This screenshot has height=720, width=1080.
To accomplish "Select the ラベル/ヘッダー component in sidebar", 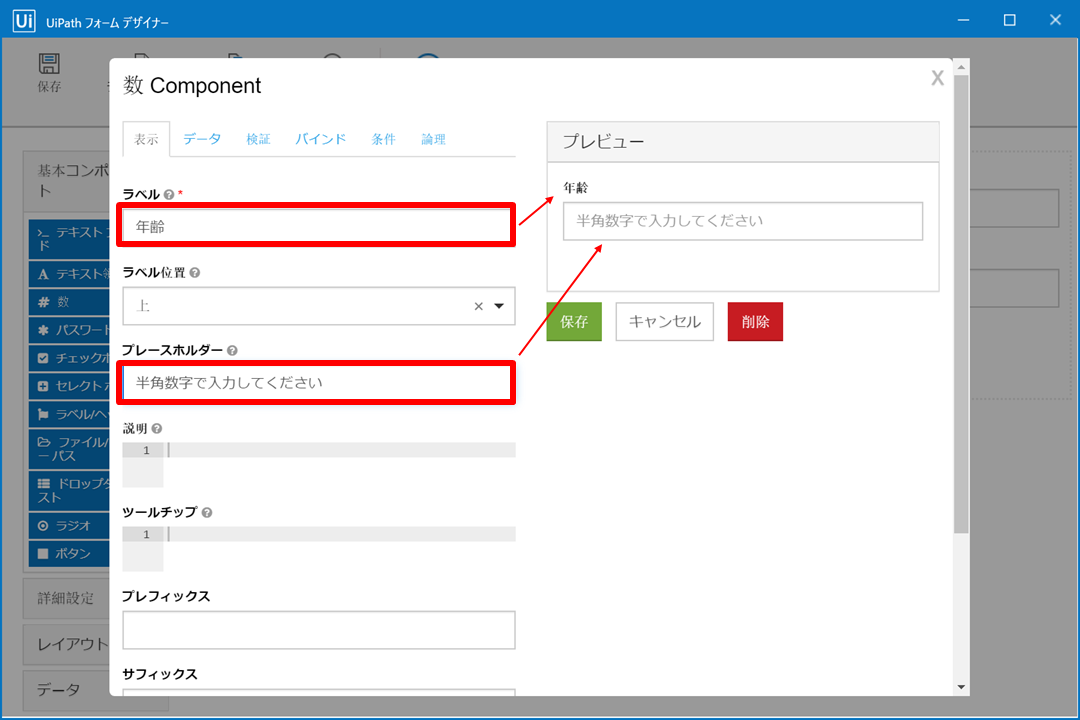I will 70,414.
